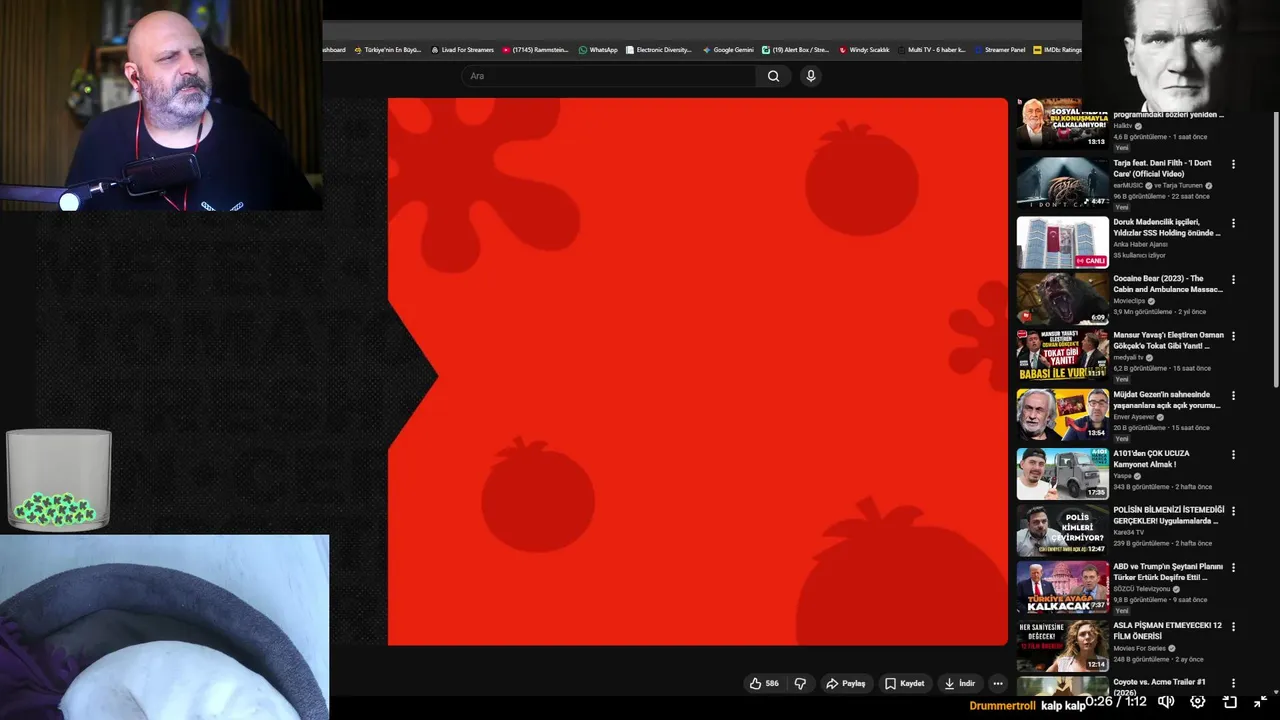Viewport: 1280px width, 720px height.
Task: Visit the Enver Aysever channel
Action: (1133, 417)
